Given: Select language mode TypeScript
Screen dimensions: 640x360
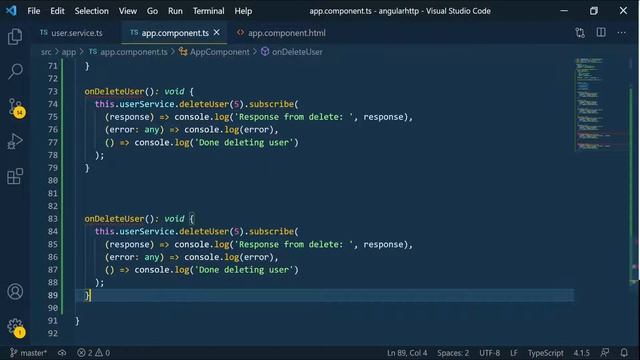Looking at the screenshot, I should coord(545,353).
